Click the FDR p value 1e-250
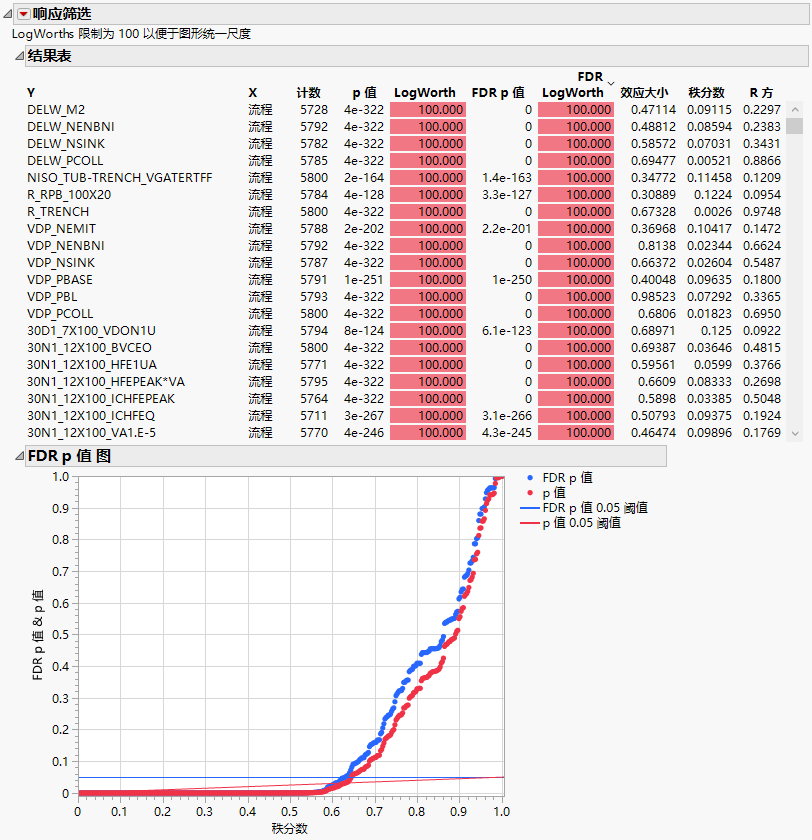812x840 pixels. pyautogui.click(x=512, y=280)
